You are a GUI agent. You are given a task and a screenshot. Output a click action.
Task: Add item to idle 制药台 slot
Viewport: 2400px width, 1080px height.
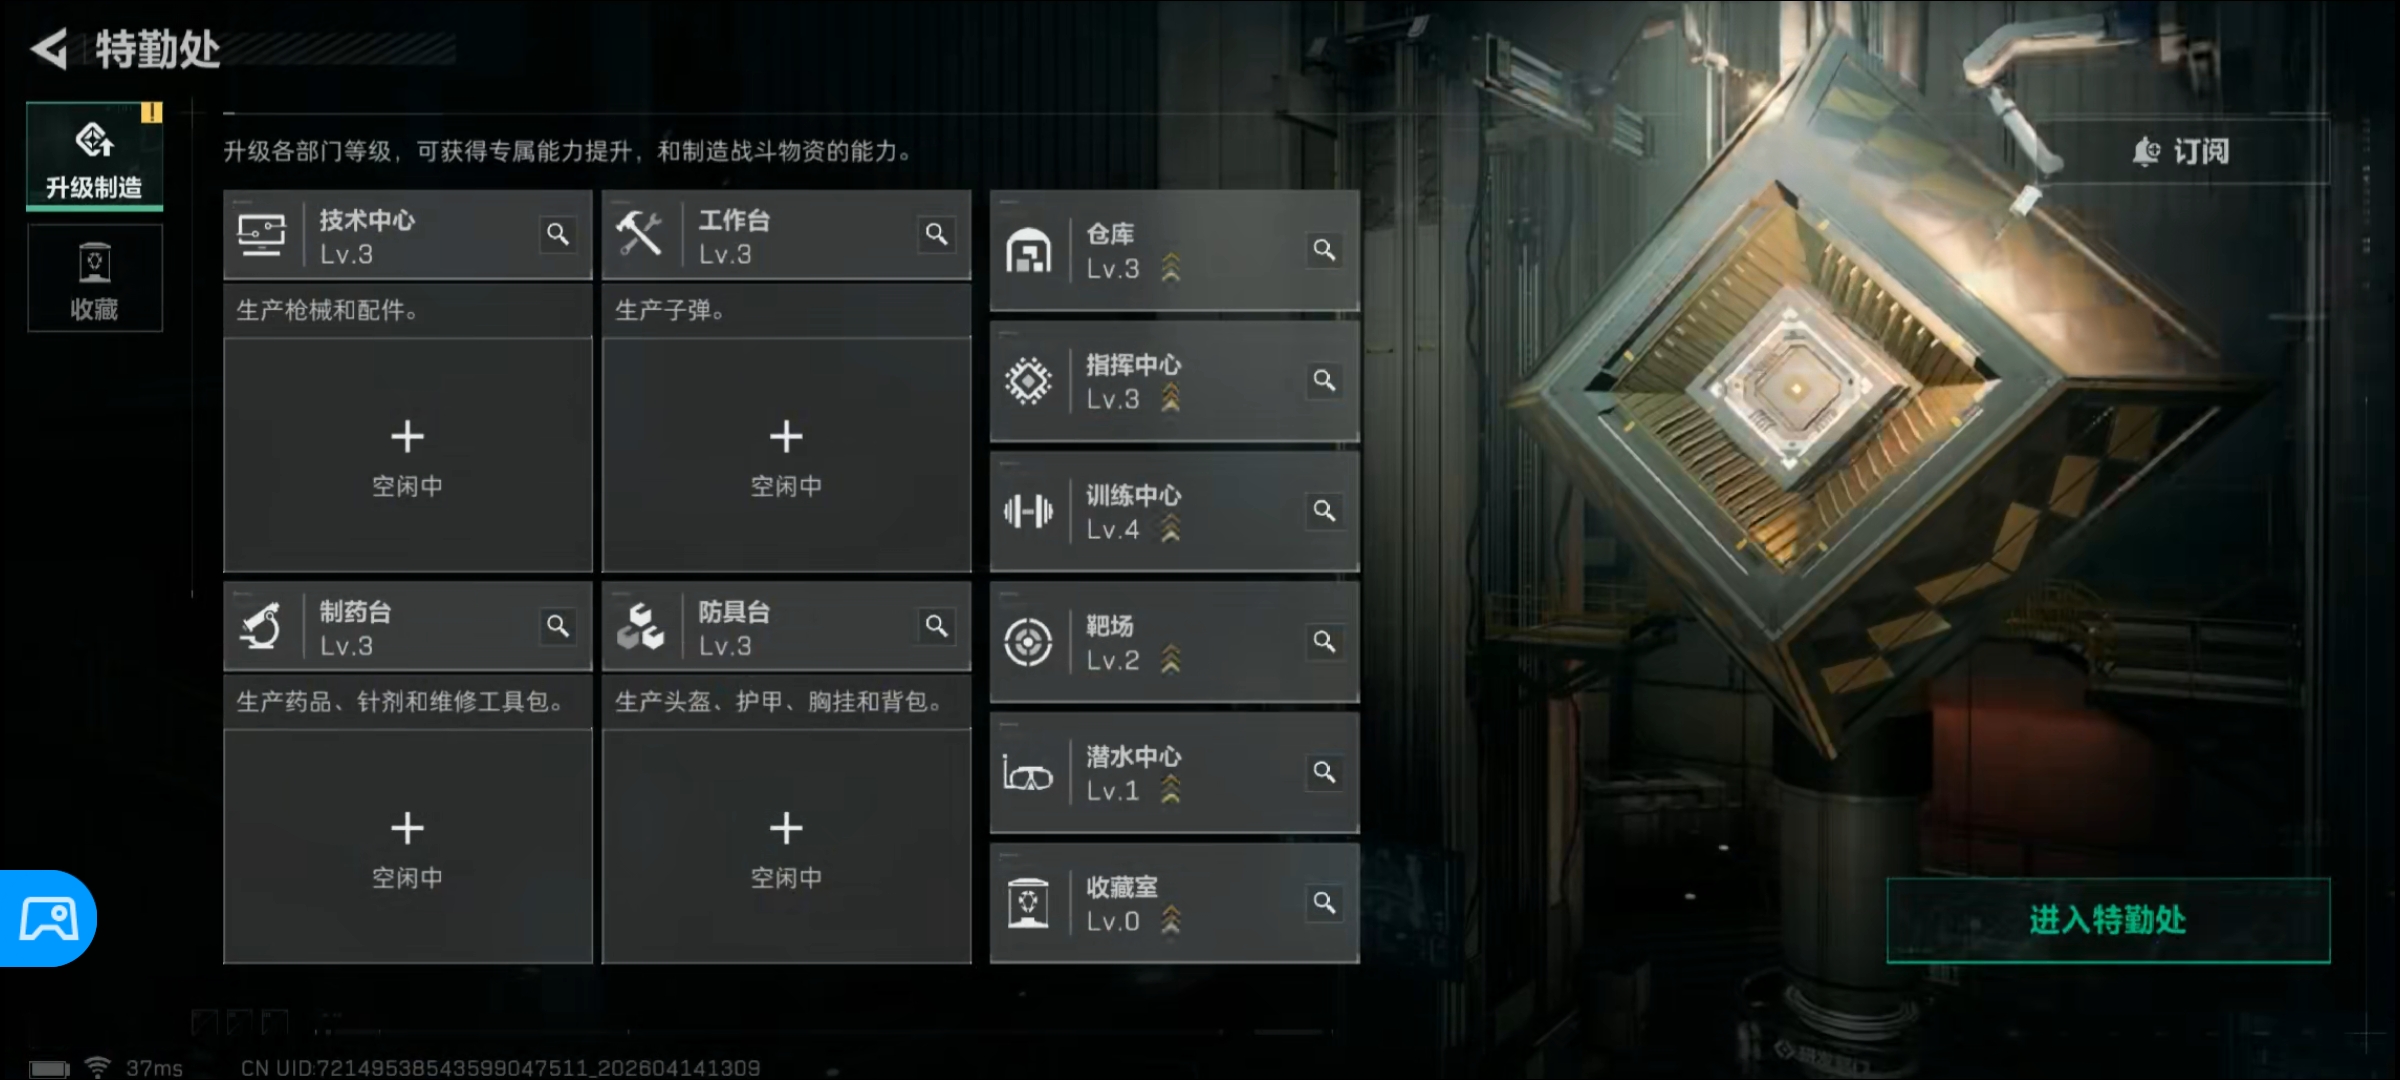click(x=407, y=846)
